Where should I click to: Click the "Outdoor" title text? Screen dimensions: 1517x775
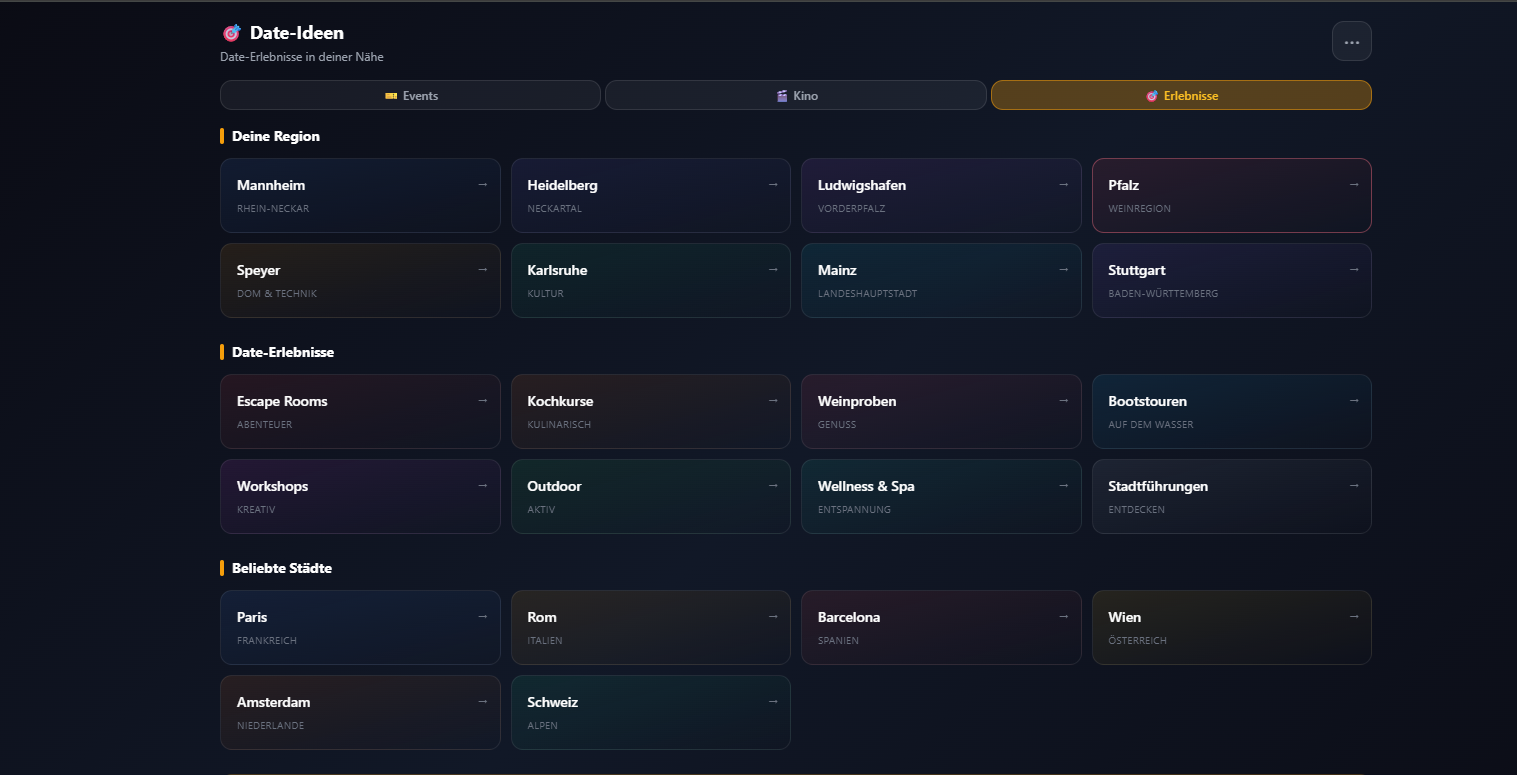pyautogui.click(x=554, y=486)
